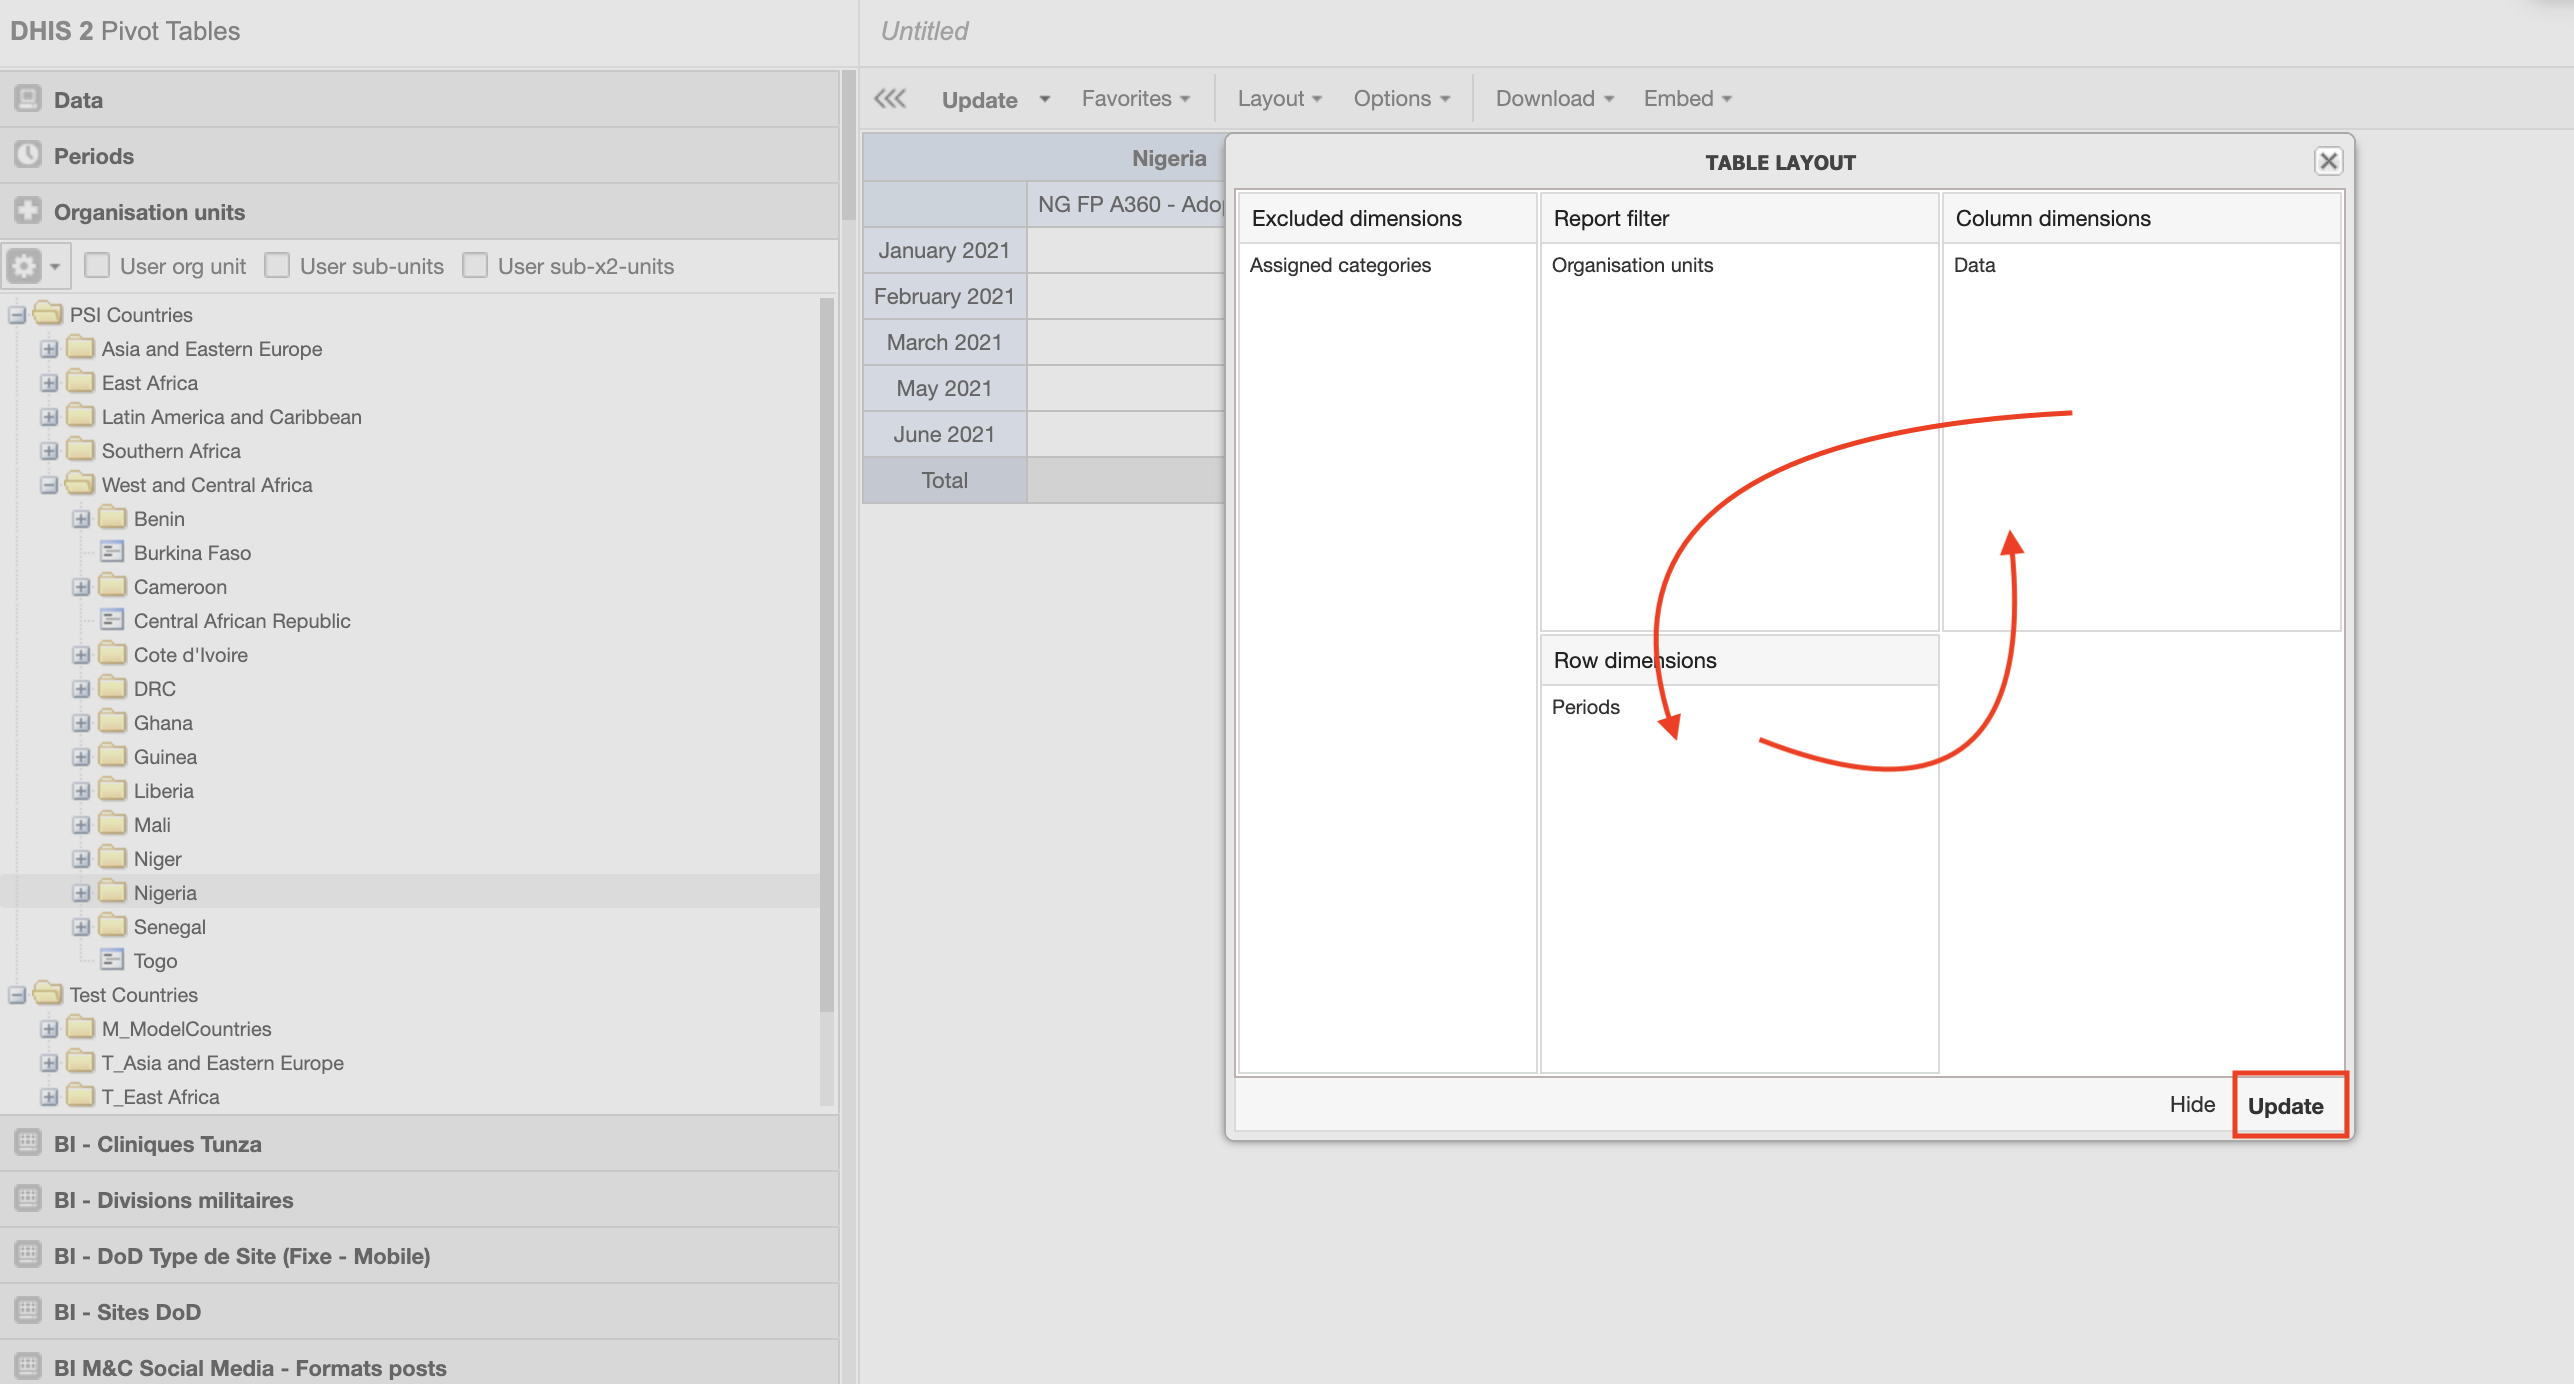Enable the User org unit checkbox
This screenshot has width=2574, height=1384.
tap(97, 265)
